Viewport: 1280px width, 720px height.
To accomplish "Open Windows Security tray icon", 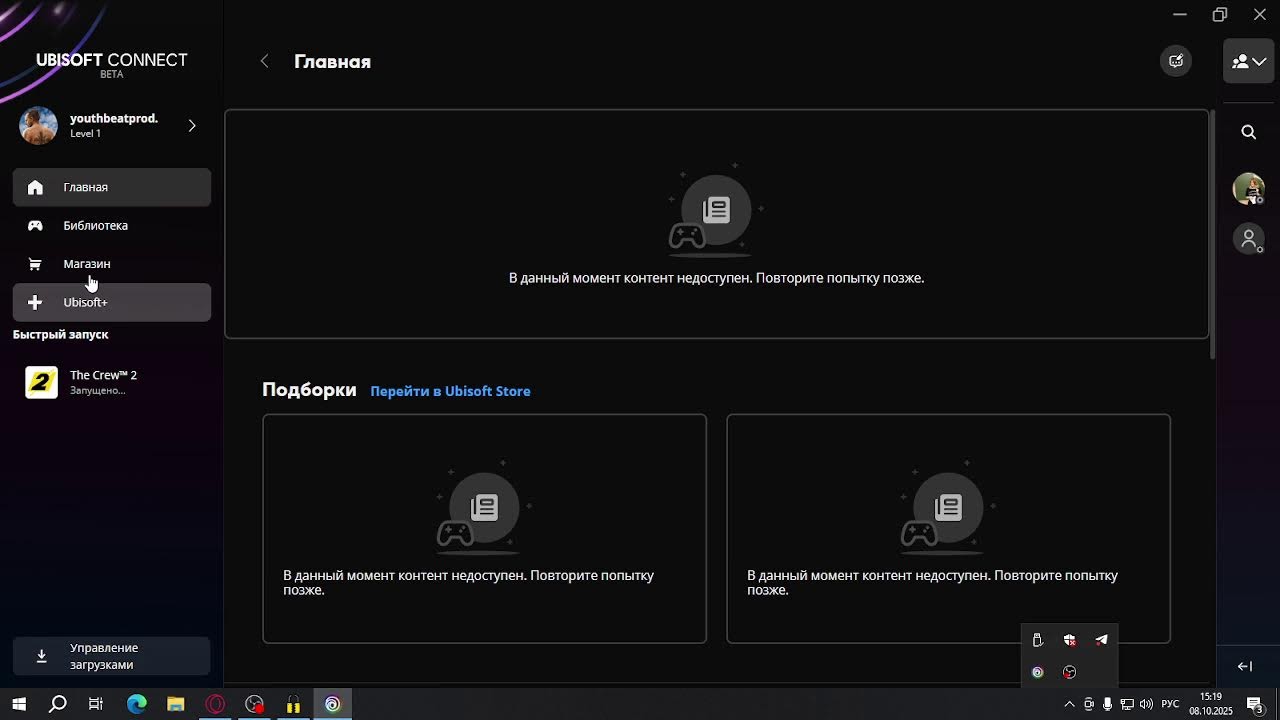I will pos(1069,640).
